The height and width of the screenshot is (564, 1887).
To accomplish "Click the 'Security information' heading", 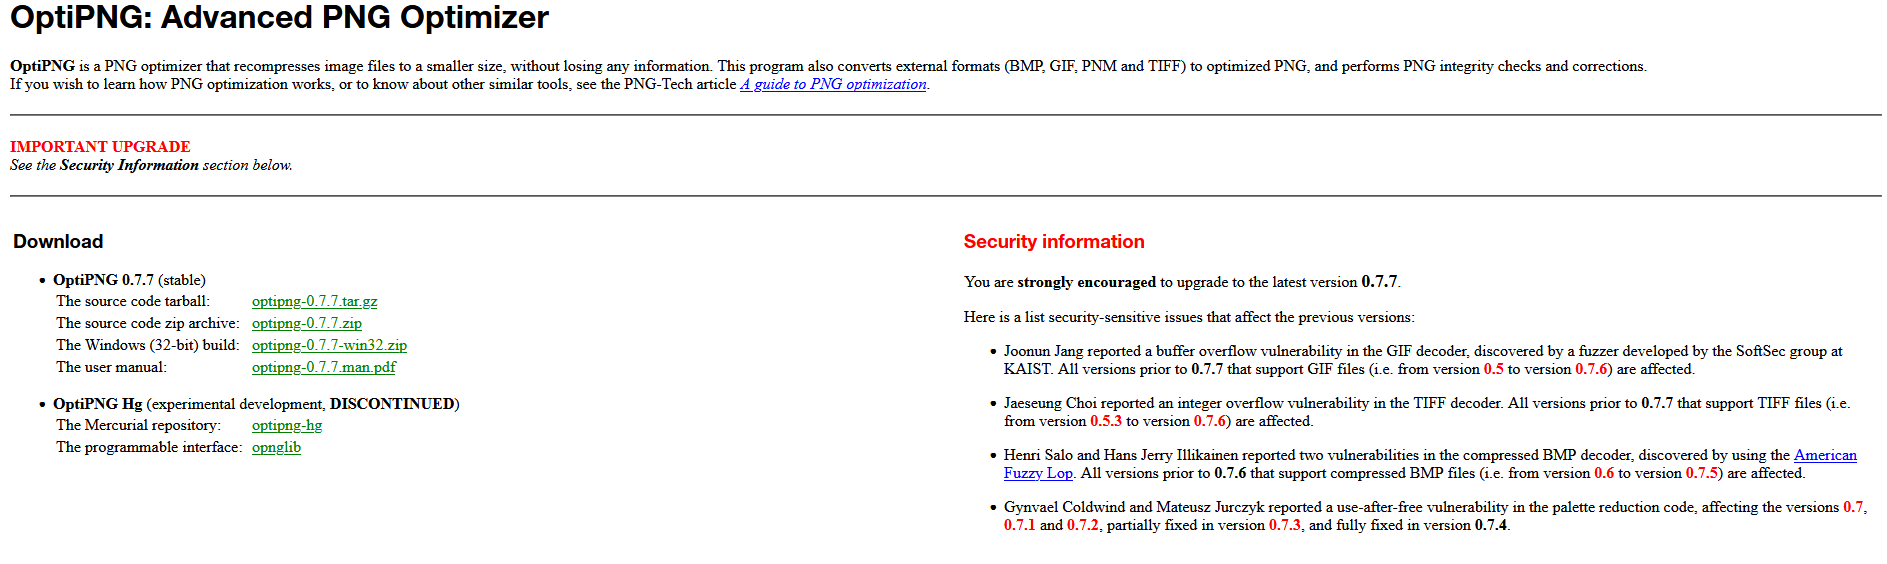I will [1054, 241].
